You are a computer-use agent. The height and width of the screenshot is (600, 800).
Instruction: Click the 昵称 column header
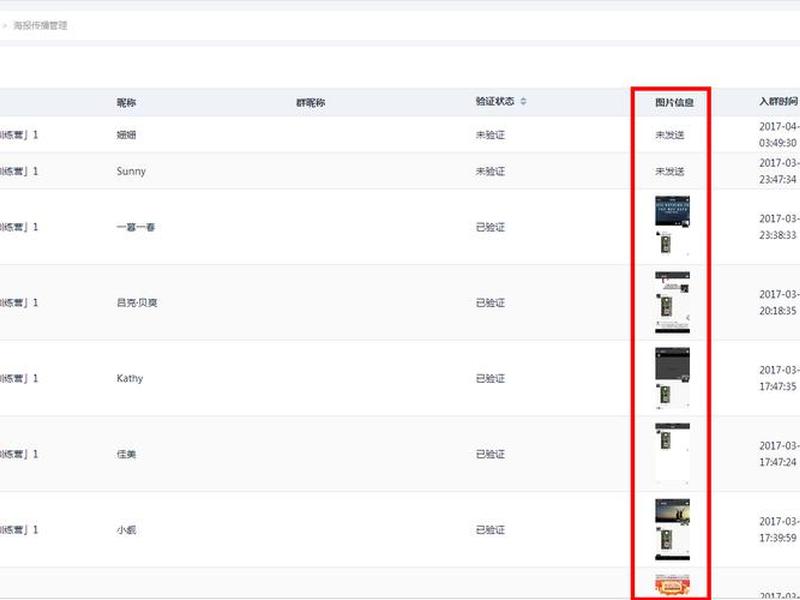point(126,103)
